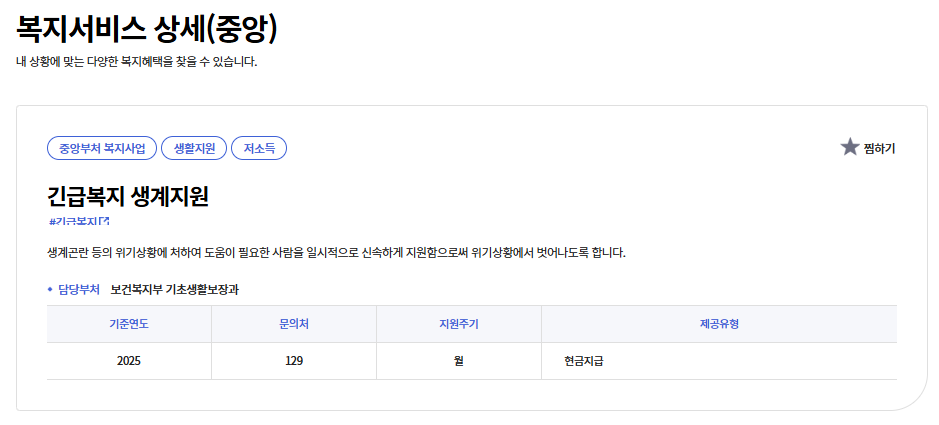Click the 월 support cycle cell
The height and width of the screenshot is (425, 939).
pos(459,361)
